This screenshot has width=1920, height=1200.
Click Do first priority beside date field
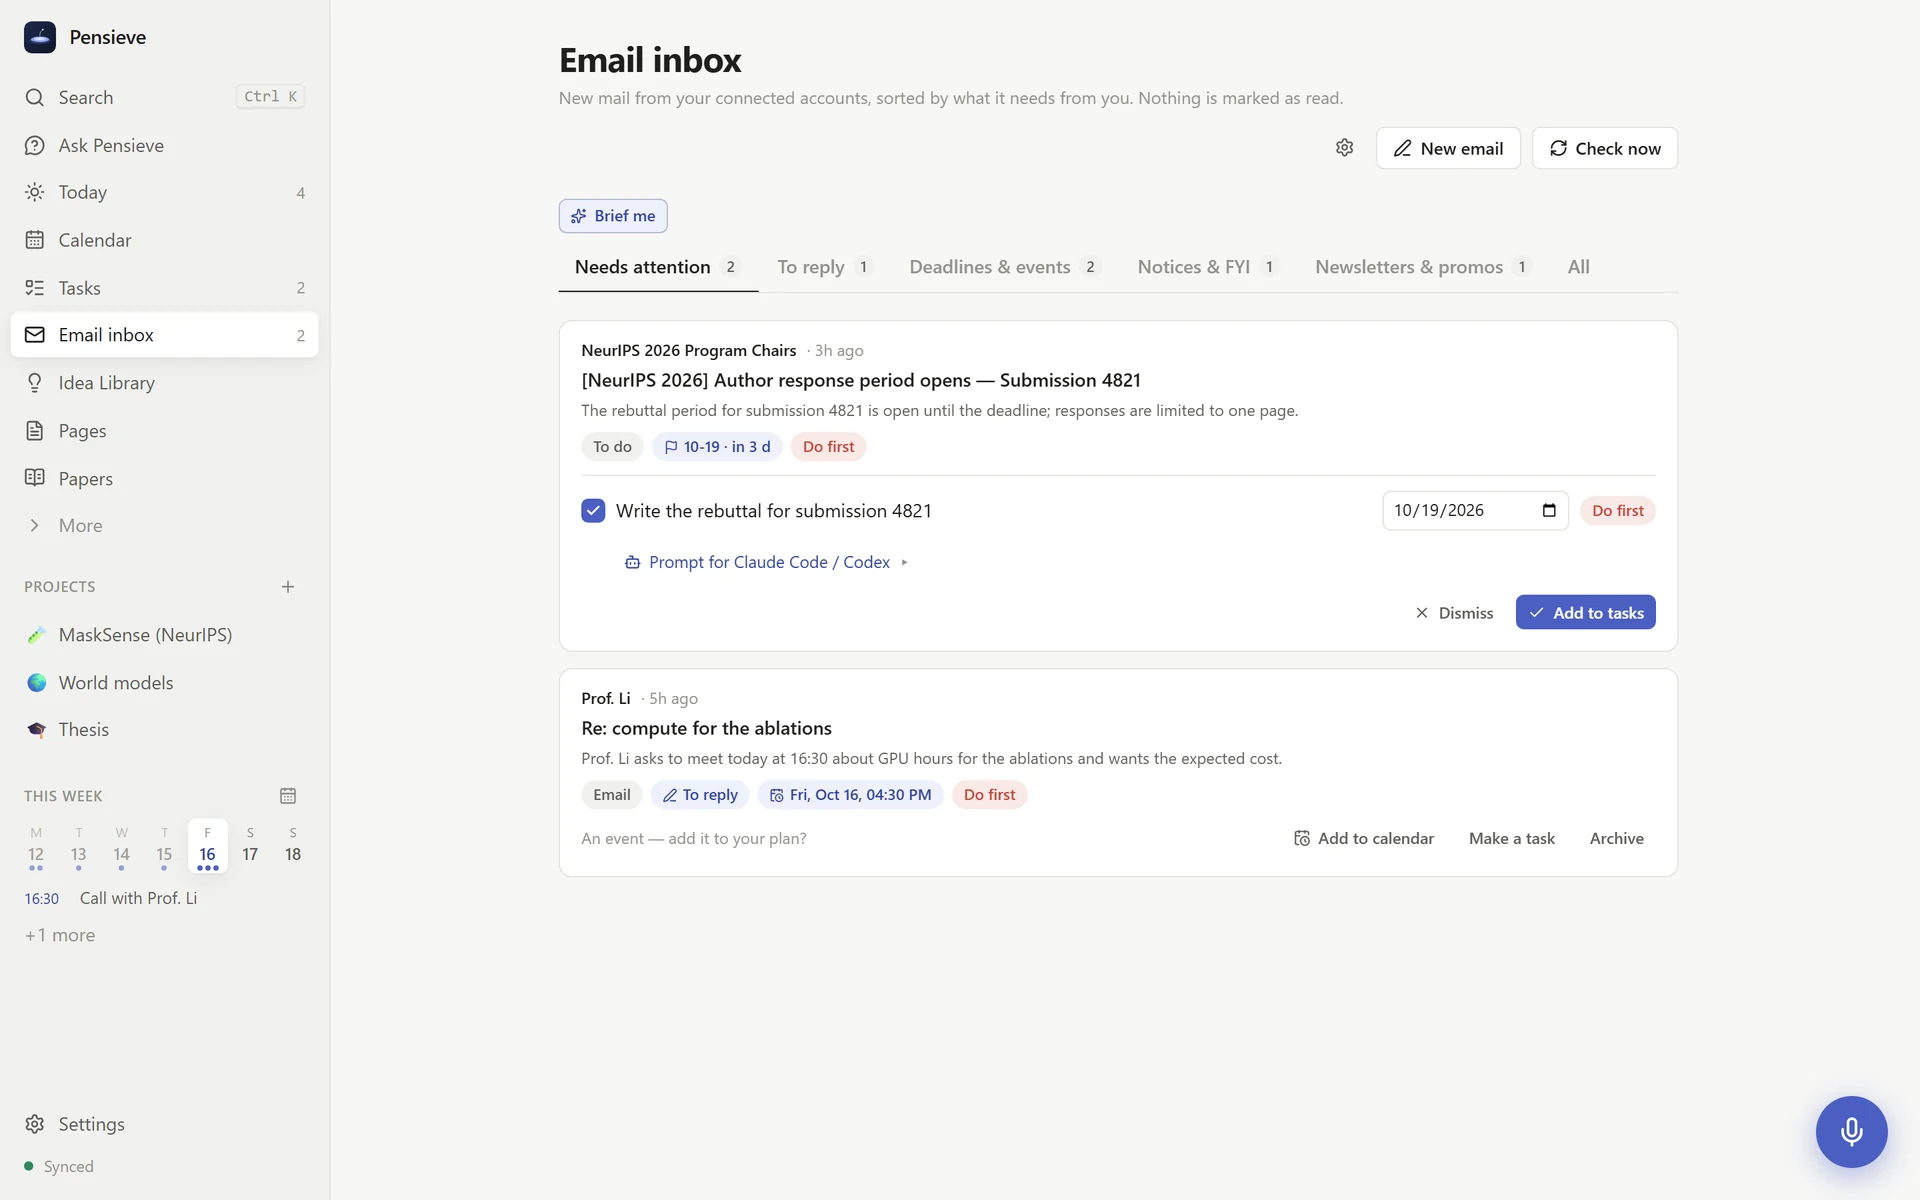pos(1617,511)
